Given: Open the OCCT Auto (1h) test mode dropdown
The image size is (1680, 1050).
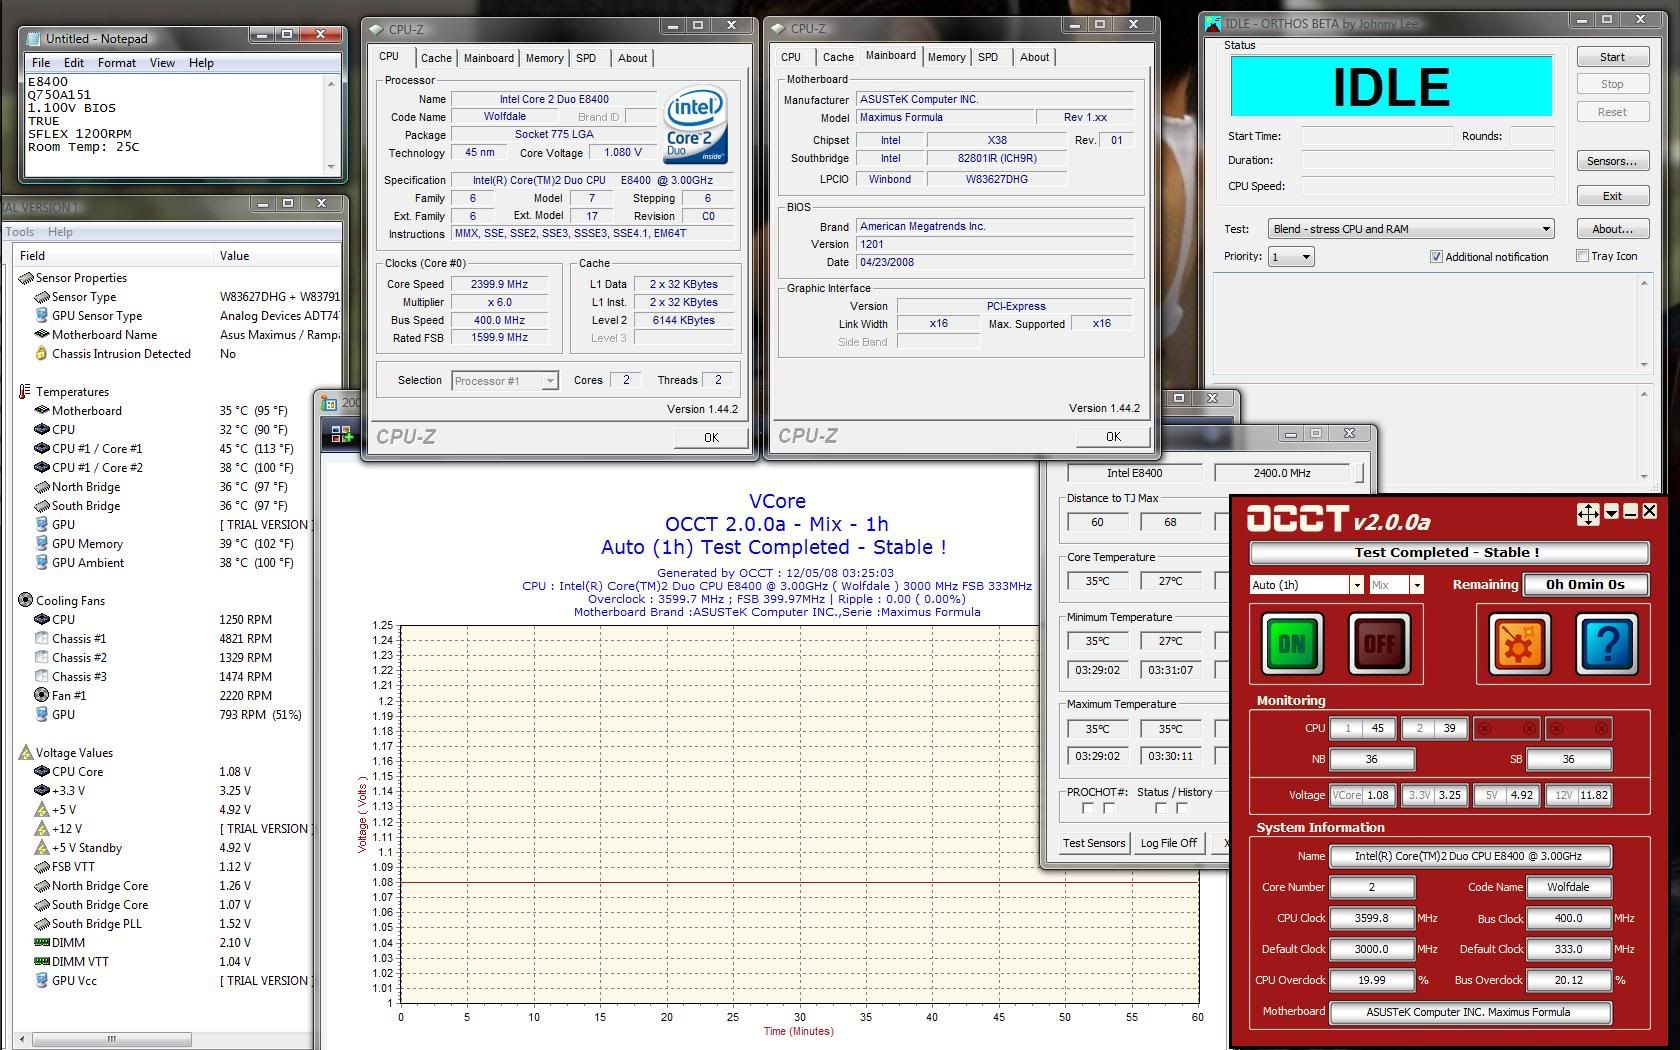Looking at the screenshot, I should coord(1356,585).
